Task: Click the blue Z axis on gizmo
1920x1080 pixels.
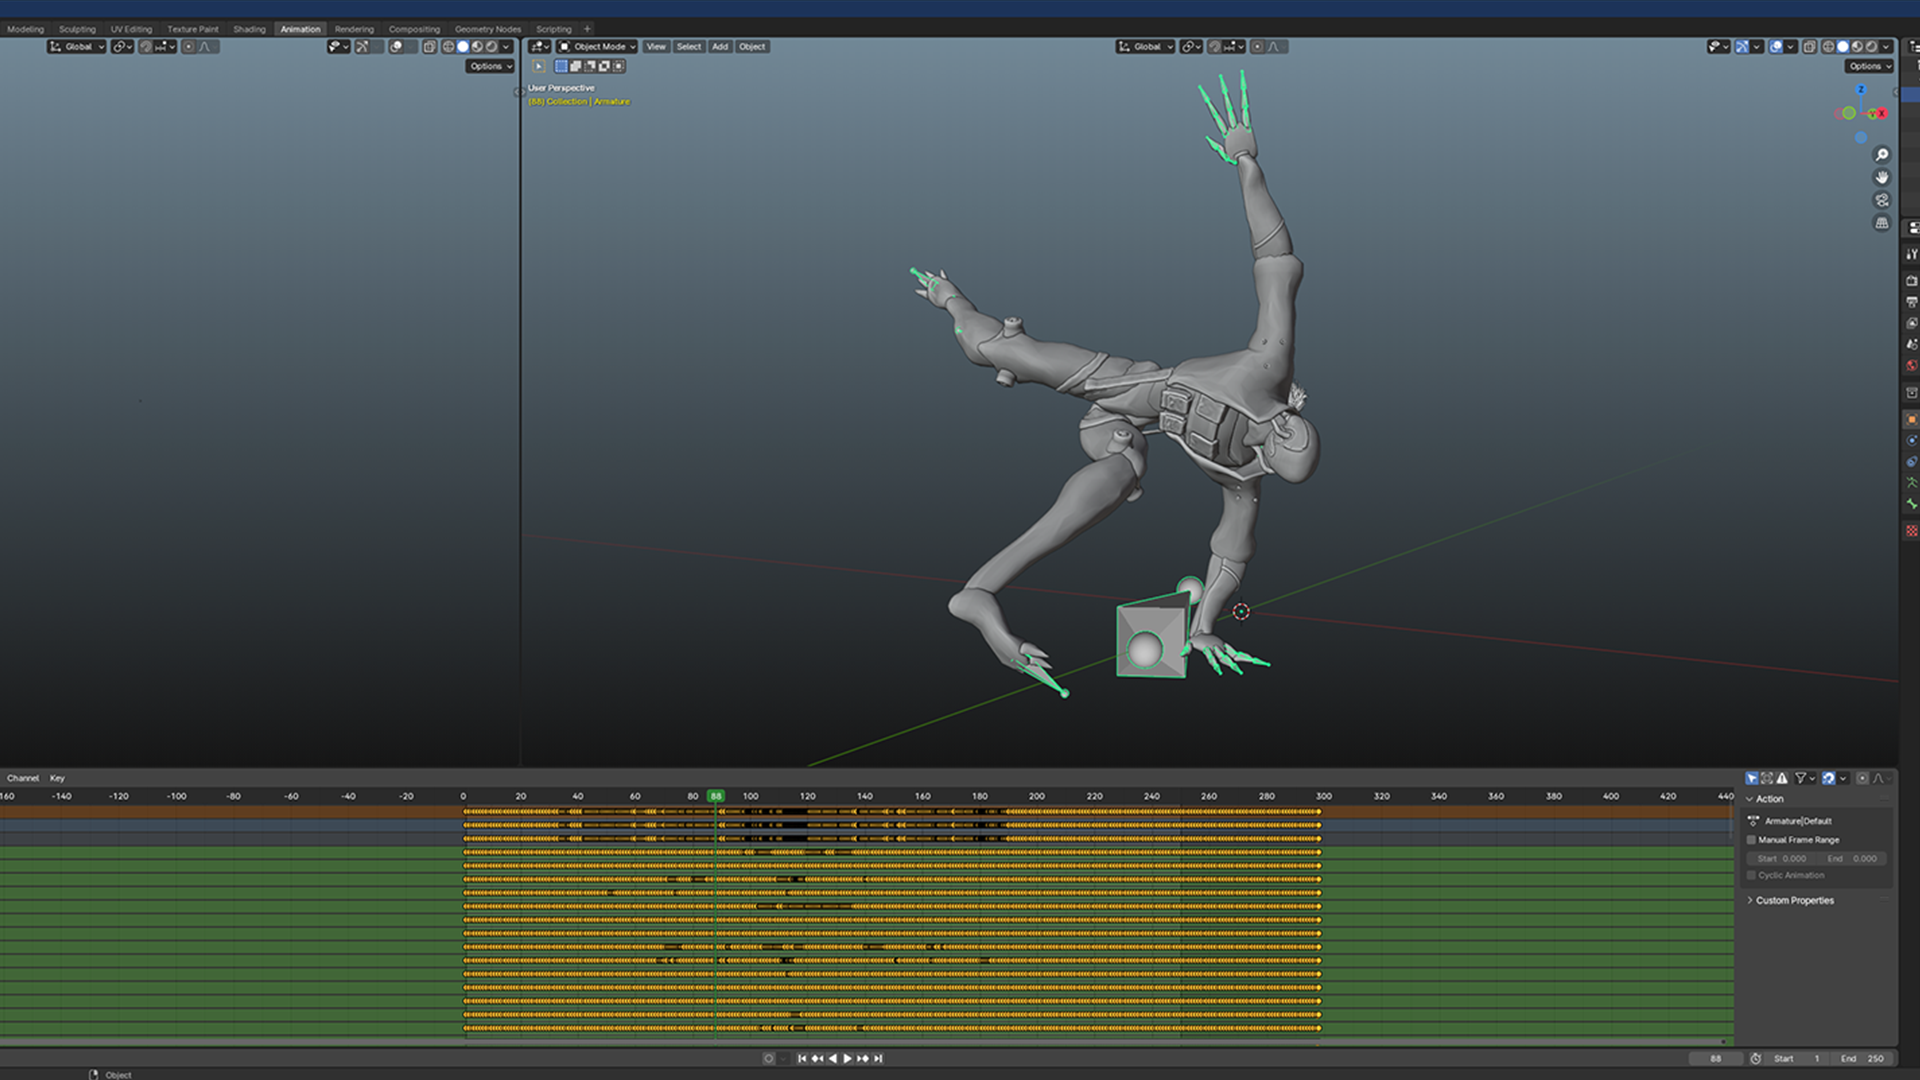Action: click(1861, 90)
